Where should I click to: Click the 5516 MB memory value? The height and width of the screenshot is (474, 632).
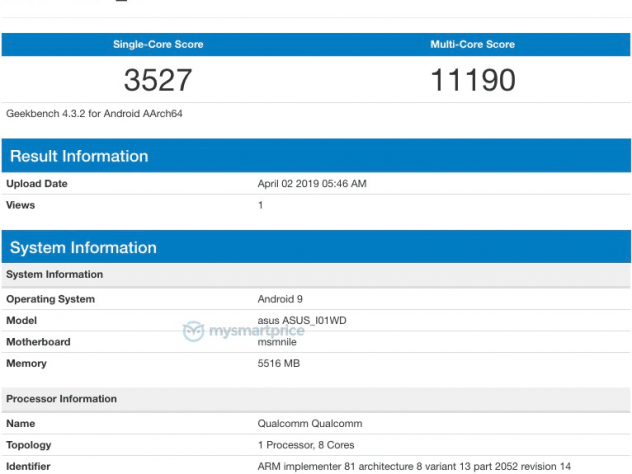279,363
